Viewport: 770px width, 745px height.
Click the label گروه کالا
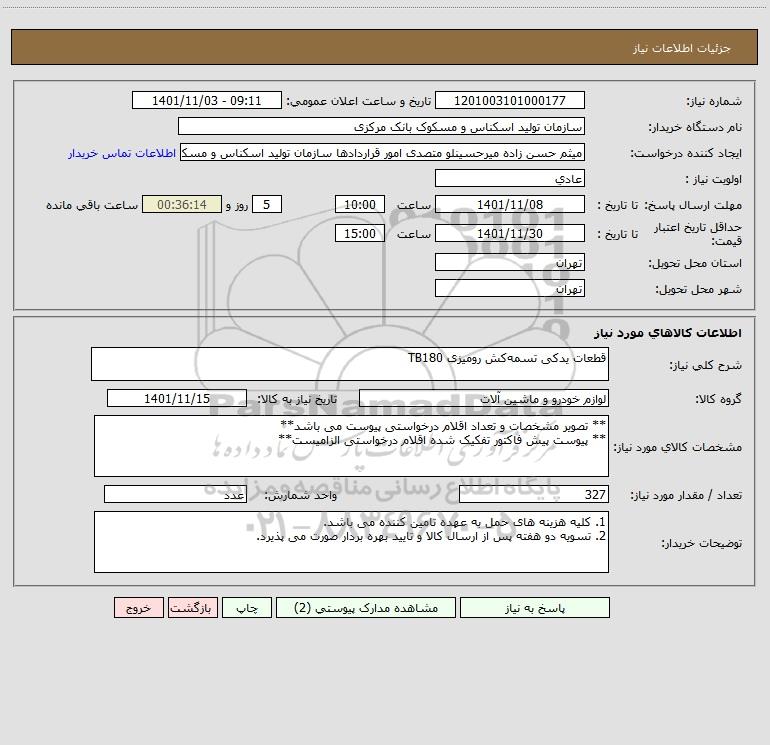pyautogui.click(x=718, y=399)
